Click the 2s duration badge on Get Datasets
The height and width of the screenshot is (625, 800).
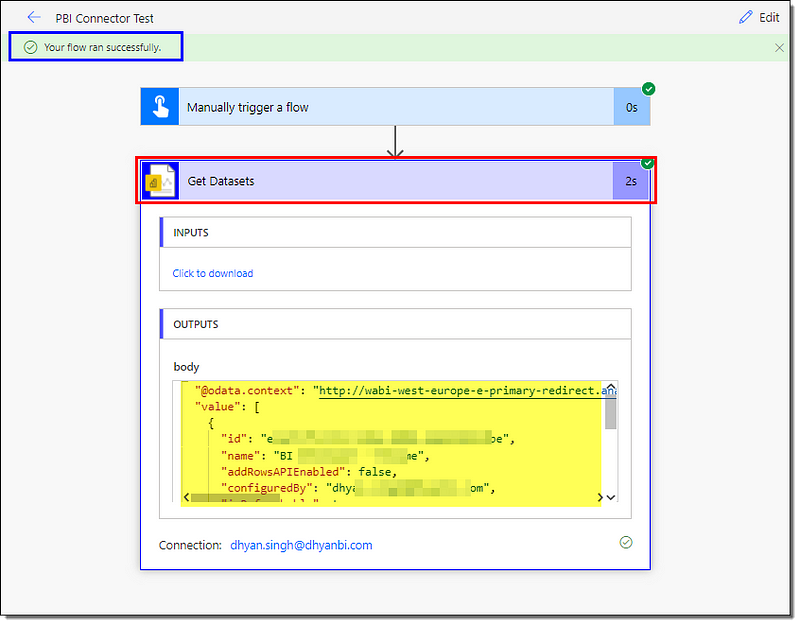(x=631, y=181)
